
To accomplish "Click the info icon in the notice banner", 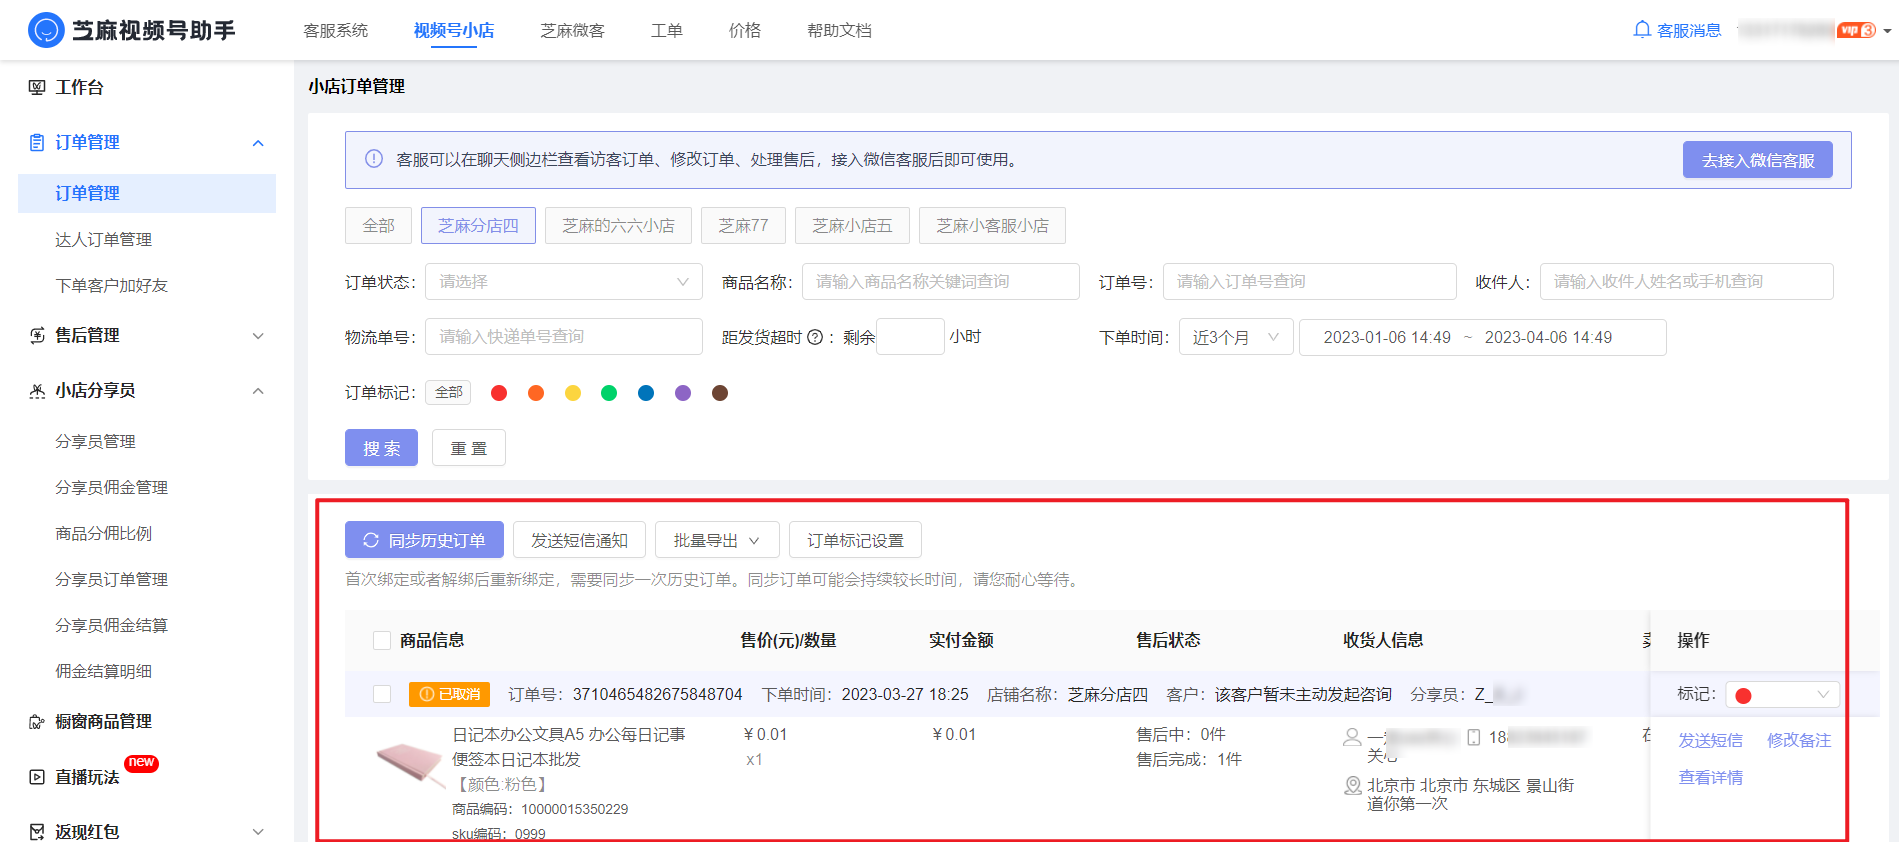I will 374,159.
